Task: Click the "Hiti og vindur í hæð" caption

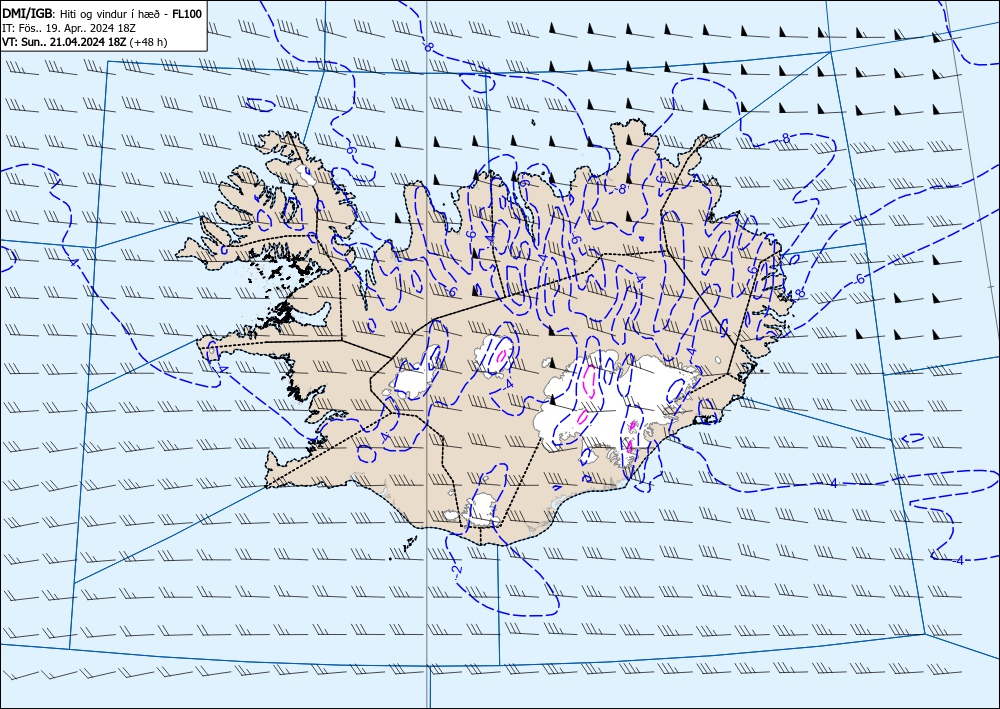Action: tap(112, 15)
